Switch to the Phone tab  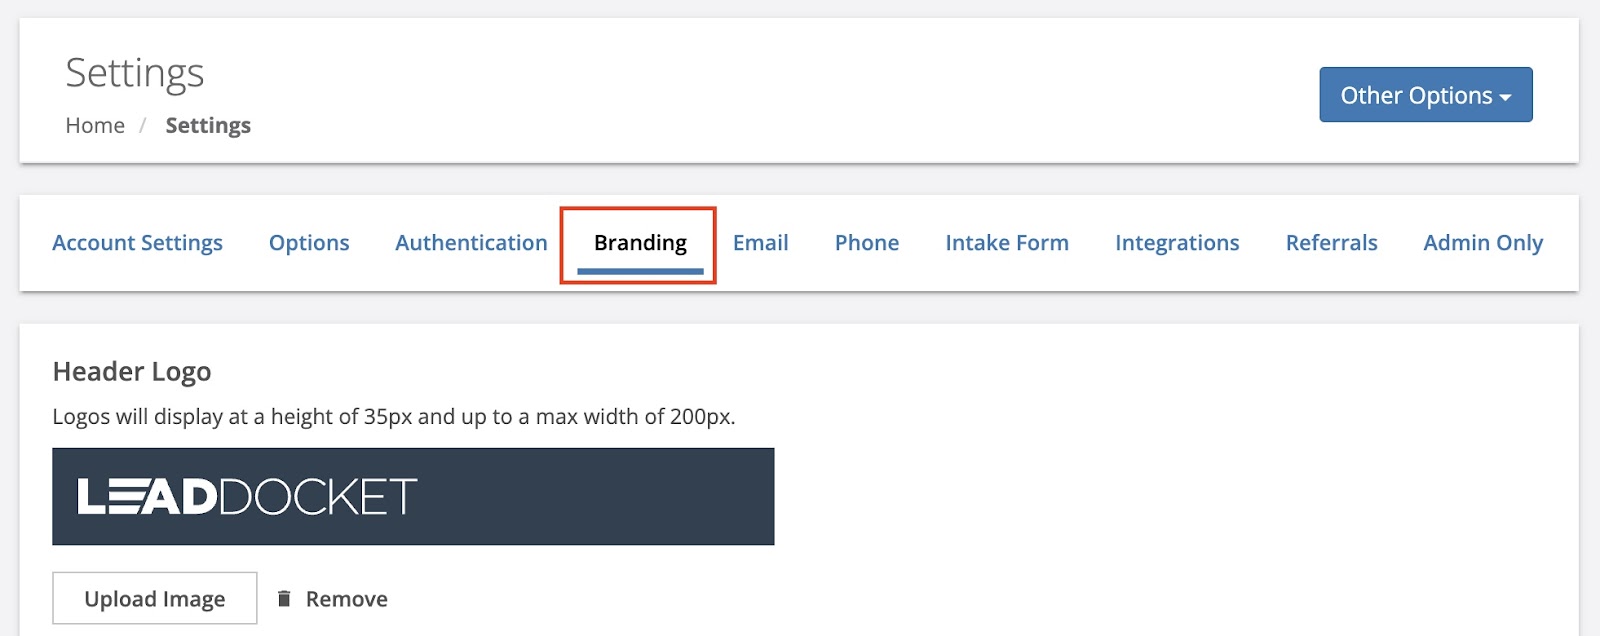[867, 243]
